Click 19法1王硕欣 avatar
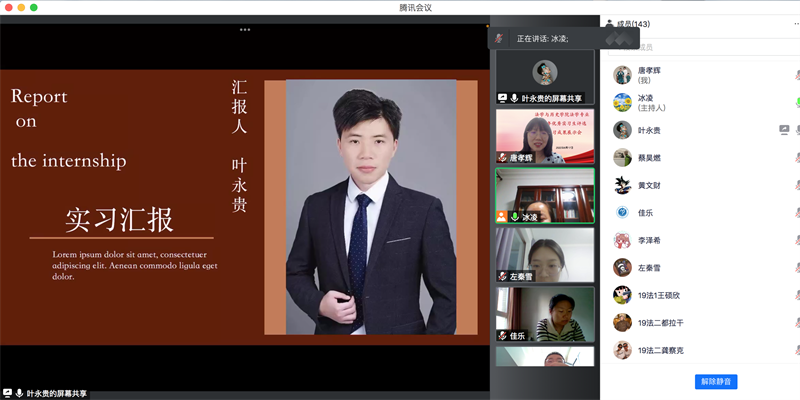Screen dimensions: 800x400 point(622,295)
